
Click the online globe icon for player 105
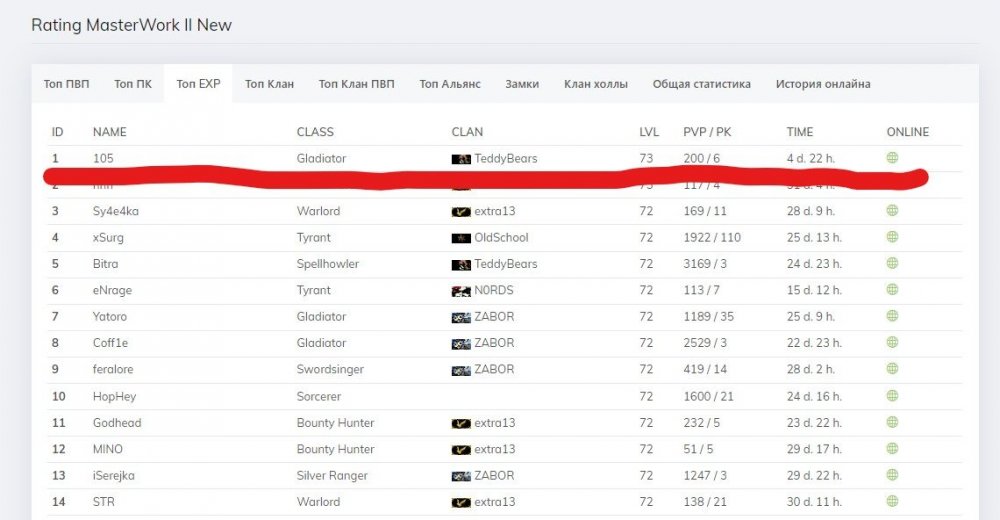[892, 158]
